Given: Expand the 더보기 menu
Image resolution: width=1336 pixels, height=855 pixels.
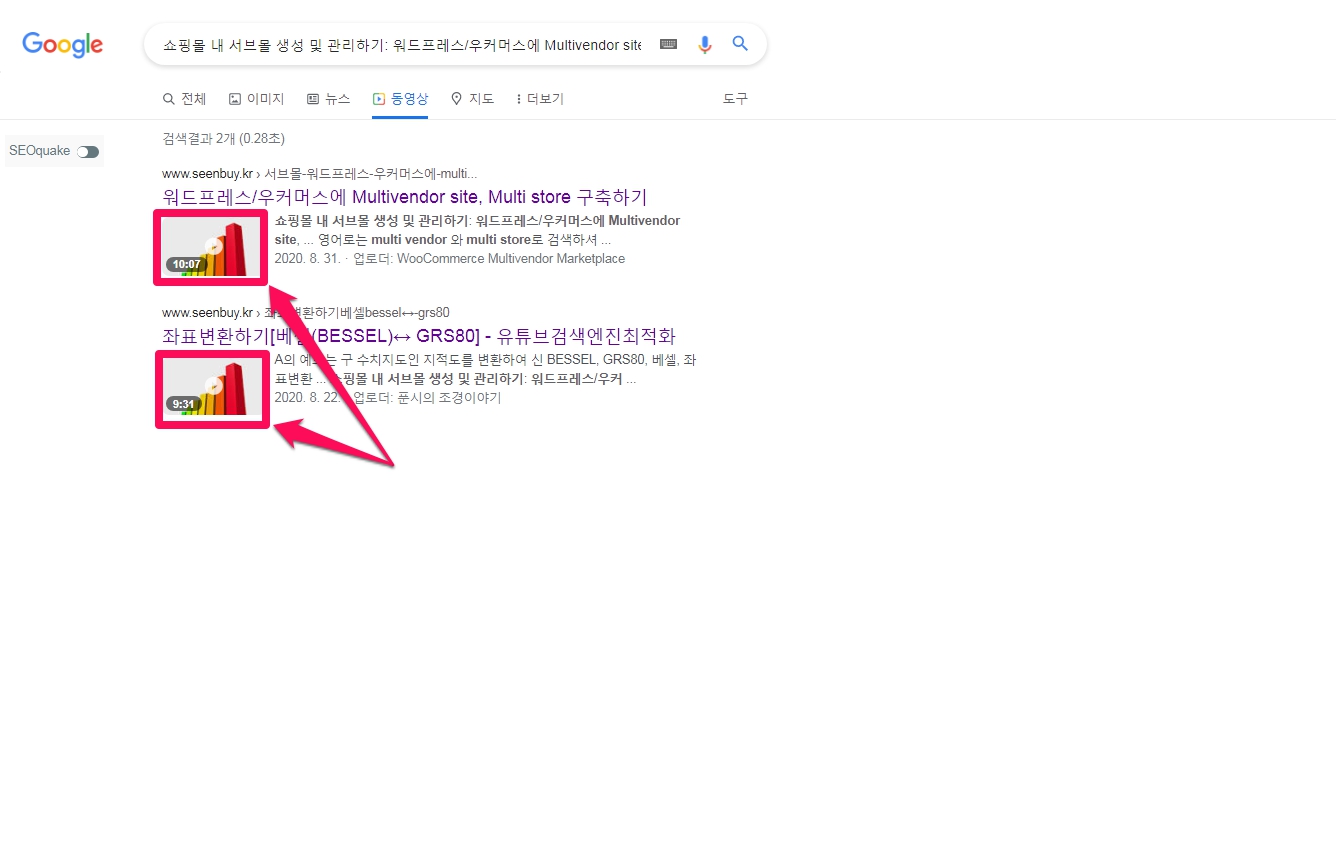Looking at the screenshot, I should tap(539, 99).
